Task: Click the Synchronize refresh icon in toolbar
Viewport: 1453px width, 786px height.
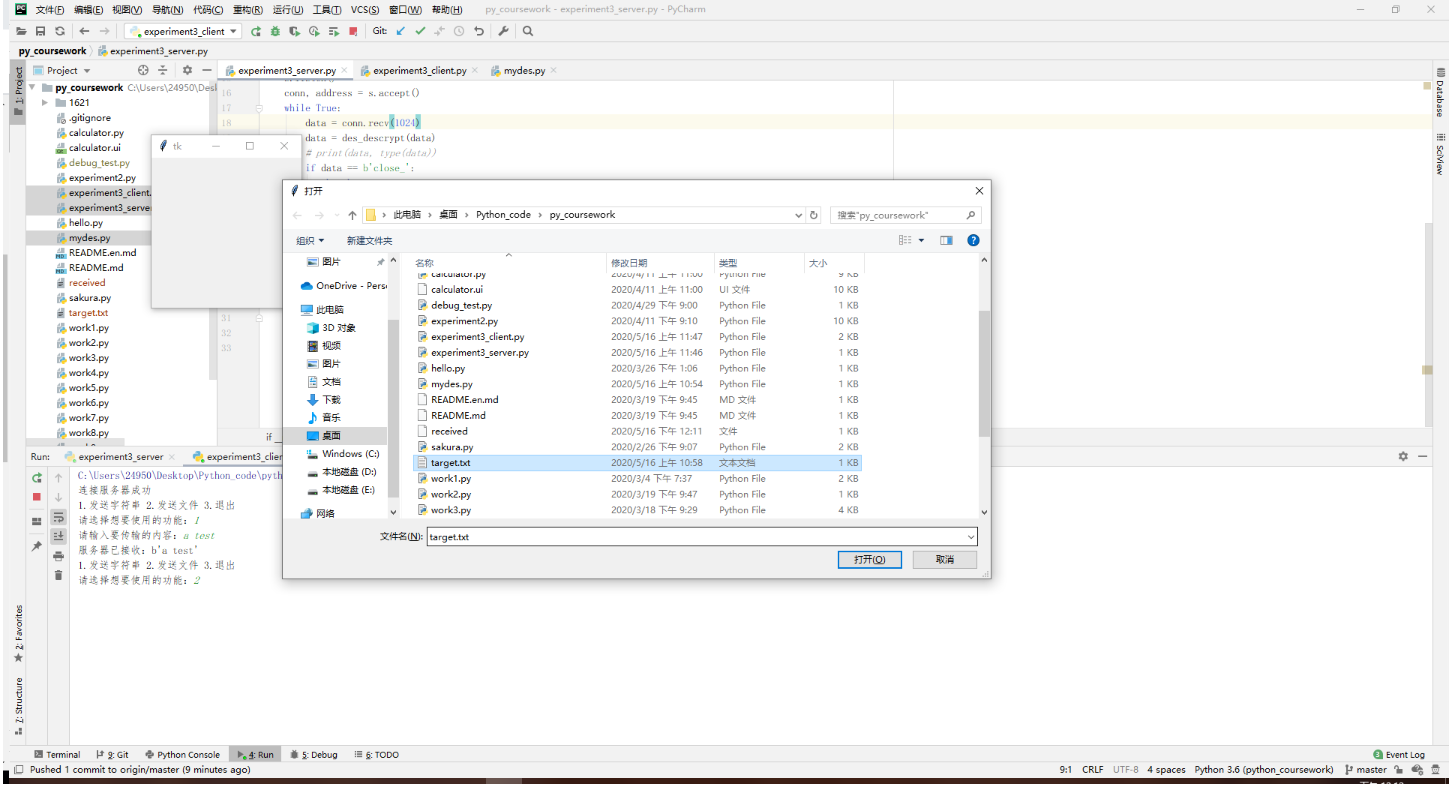Action: [61, 31]
